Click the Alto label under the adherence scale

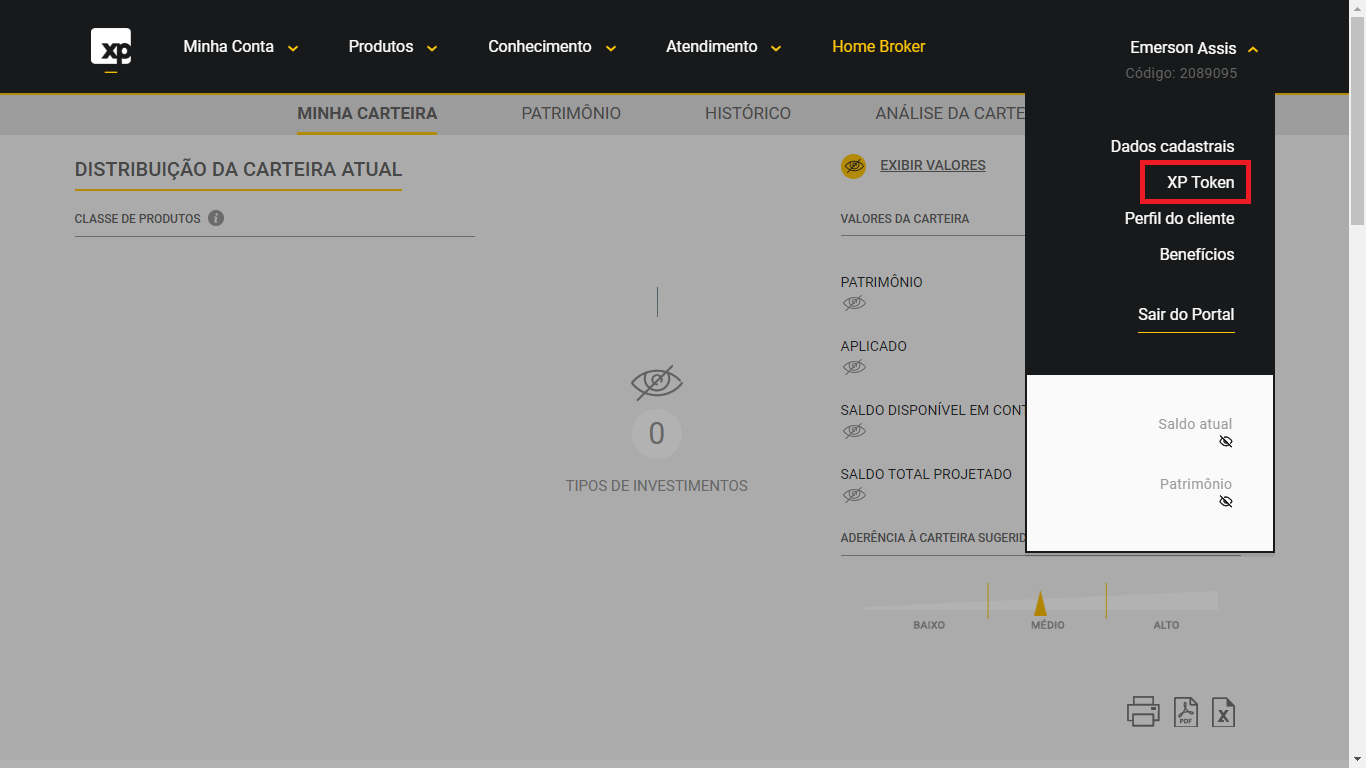pyautogui.click(x=1166, y=625)
